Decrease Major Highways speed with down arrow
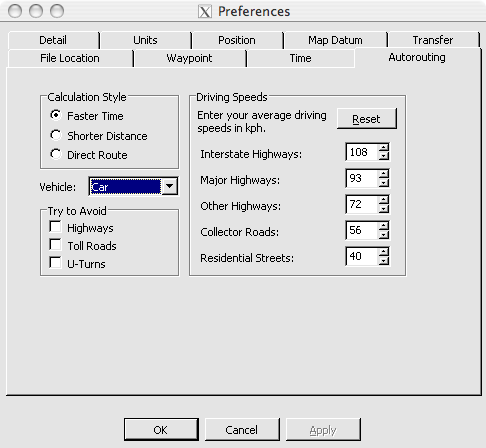Image resolution: width=486 pixels, height=448 pixels. click(x=384, y=182)
